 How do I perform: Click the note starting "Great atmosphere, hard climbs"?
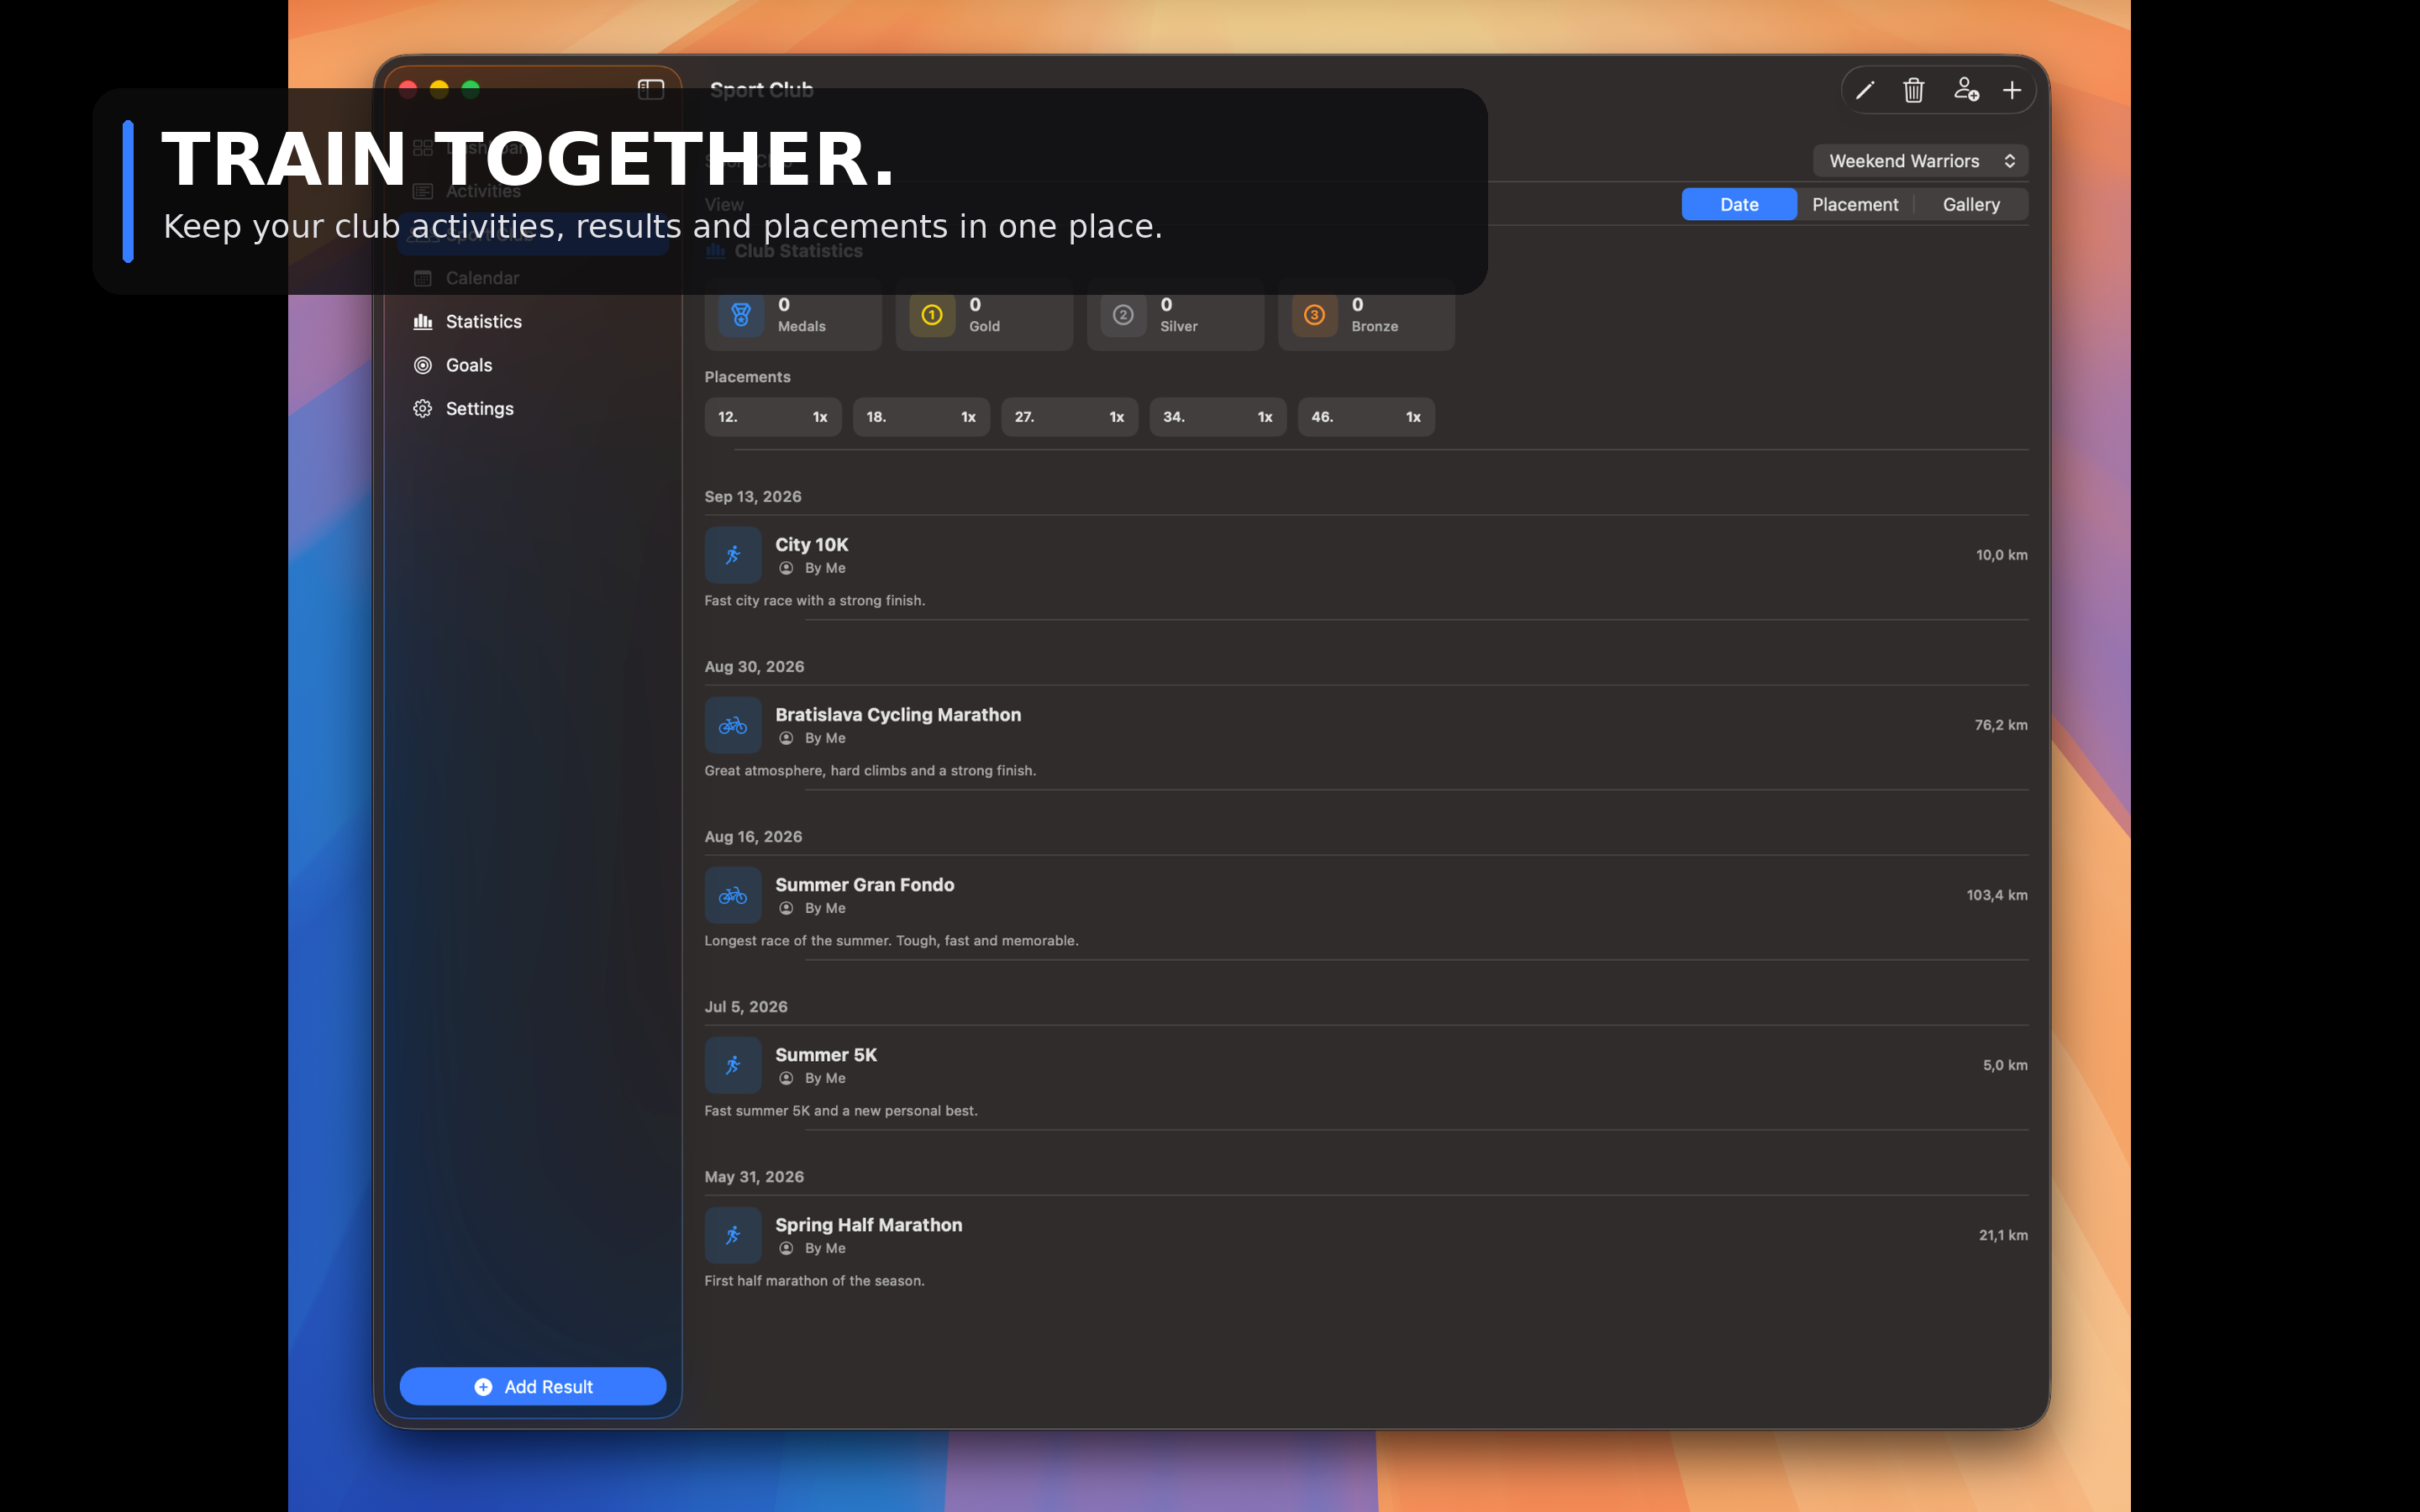pos(870,770)
